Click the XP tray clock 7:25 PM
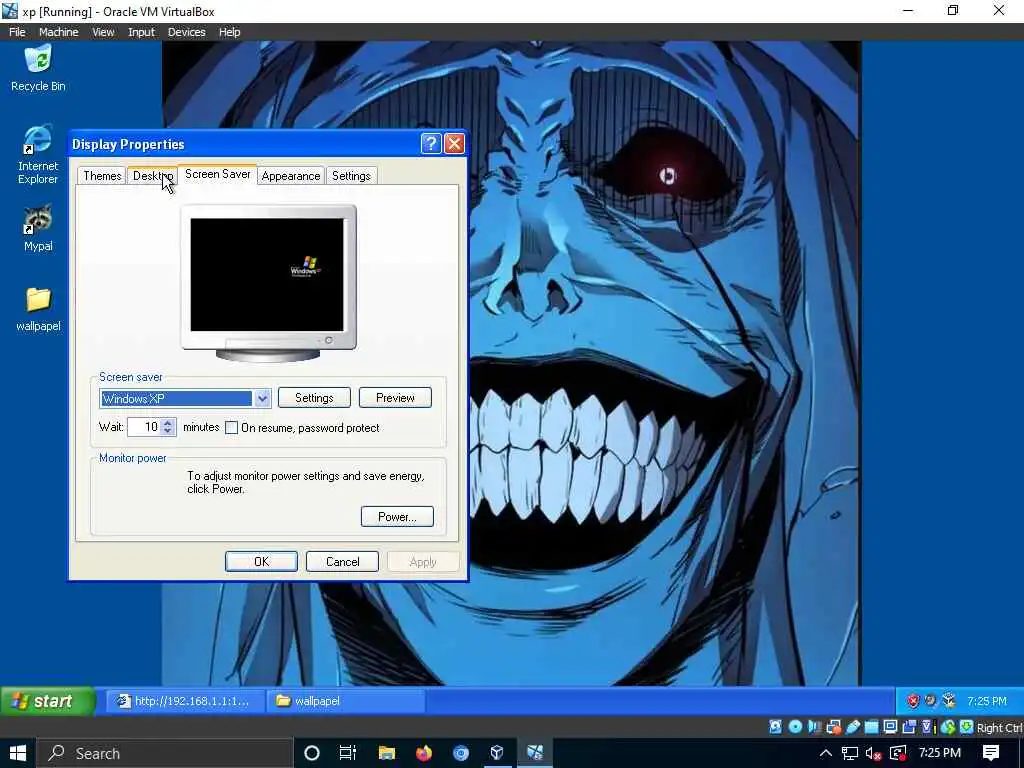Image resolution: width=1024 pixels, height=768 pixels. point(987,701)
